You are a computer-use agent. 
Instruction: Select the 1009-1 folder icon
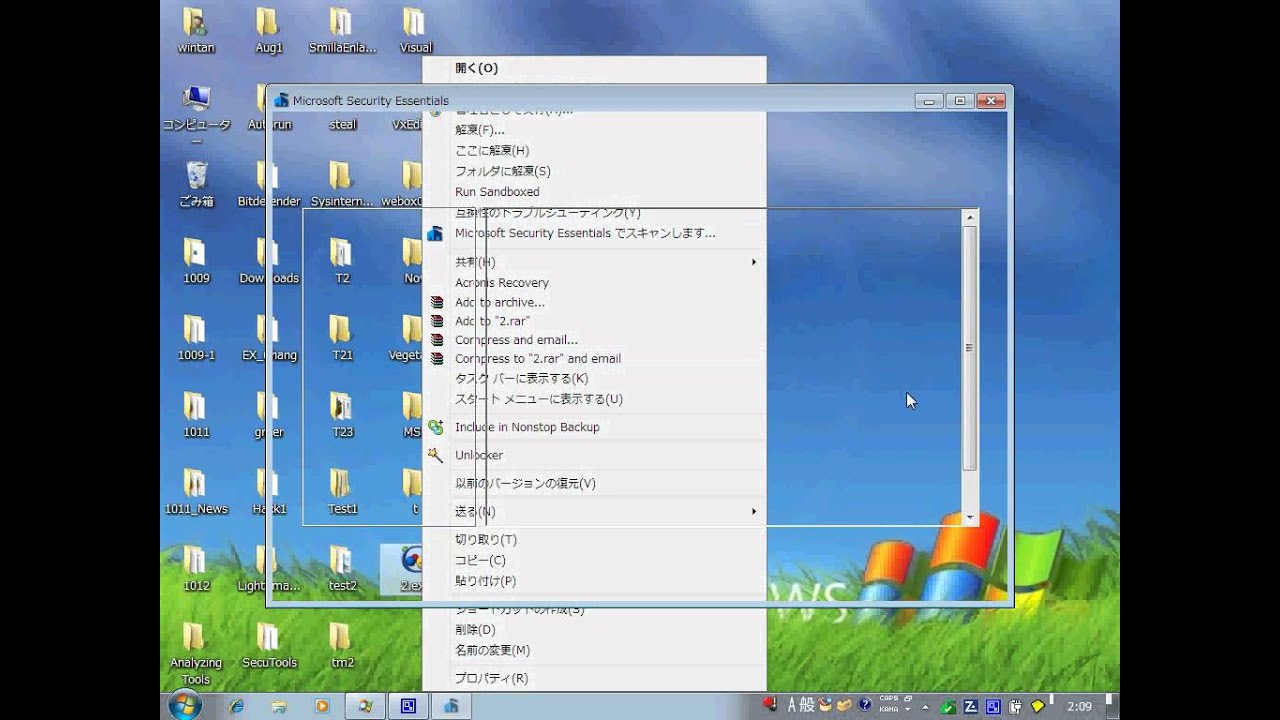click(196, 338)
